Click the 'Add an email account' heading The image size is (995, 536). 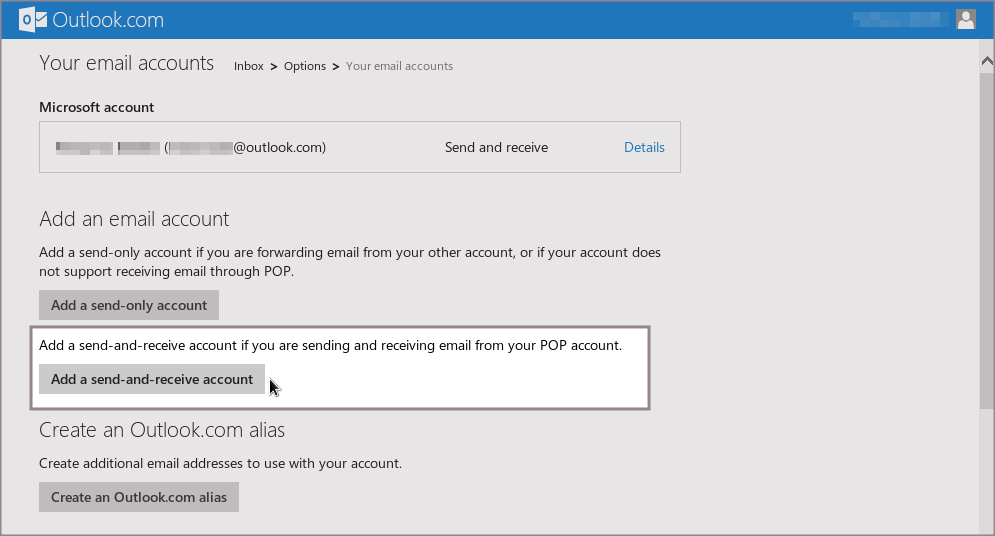coord(134,219)
